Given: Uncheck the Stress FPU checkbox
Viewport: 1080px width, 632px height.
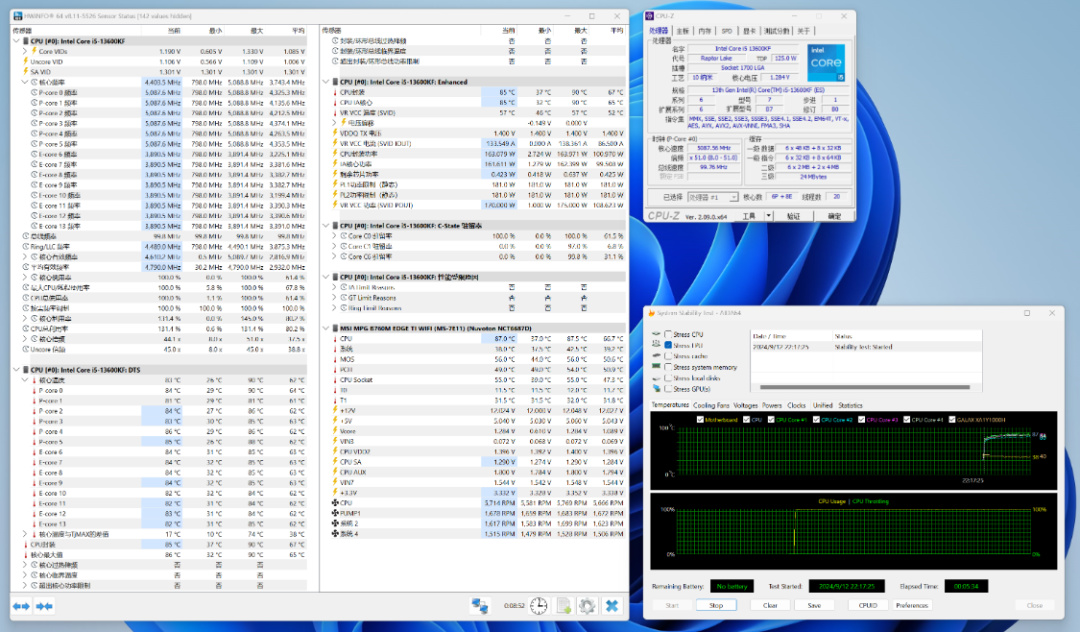Looking at the screenshot, I should [667, 345].
